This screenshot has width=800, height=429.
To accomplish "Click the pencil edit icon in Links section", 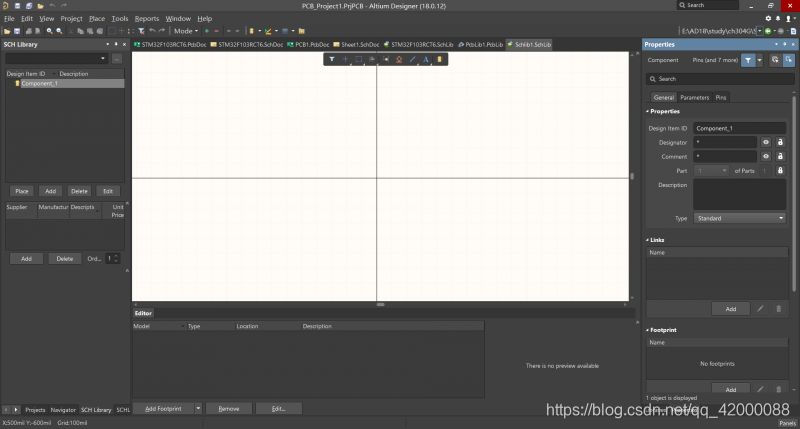I will (760, 309).
